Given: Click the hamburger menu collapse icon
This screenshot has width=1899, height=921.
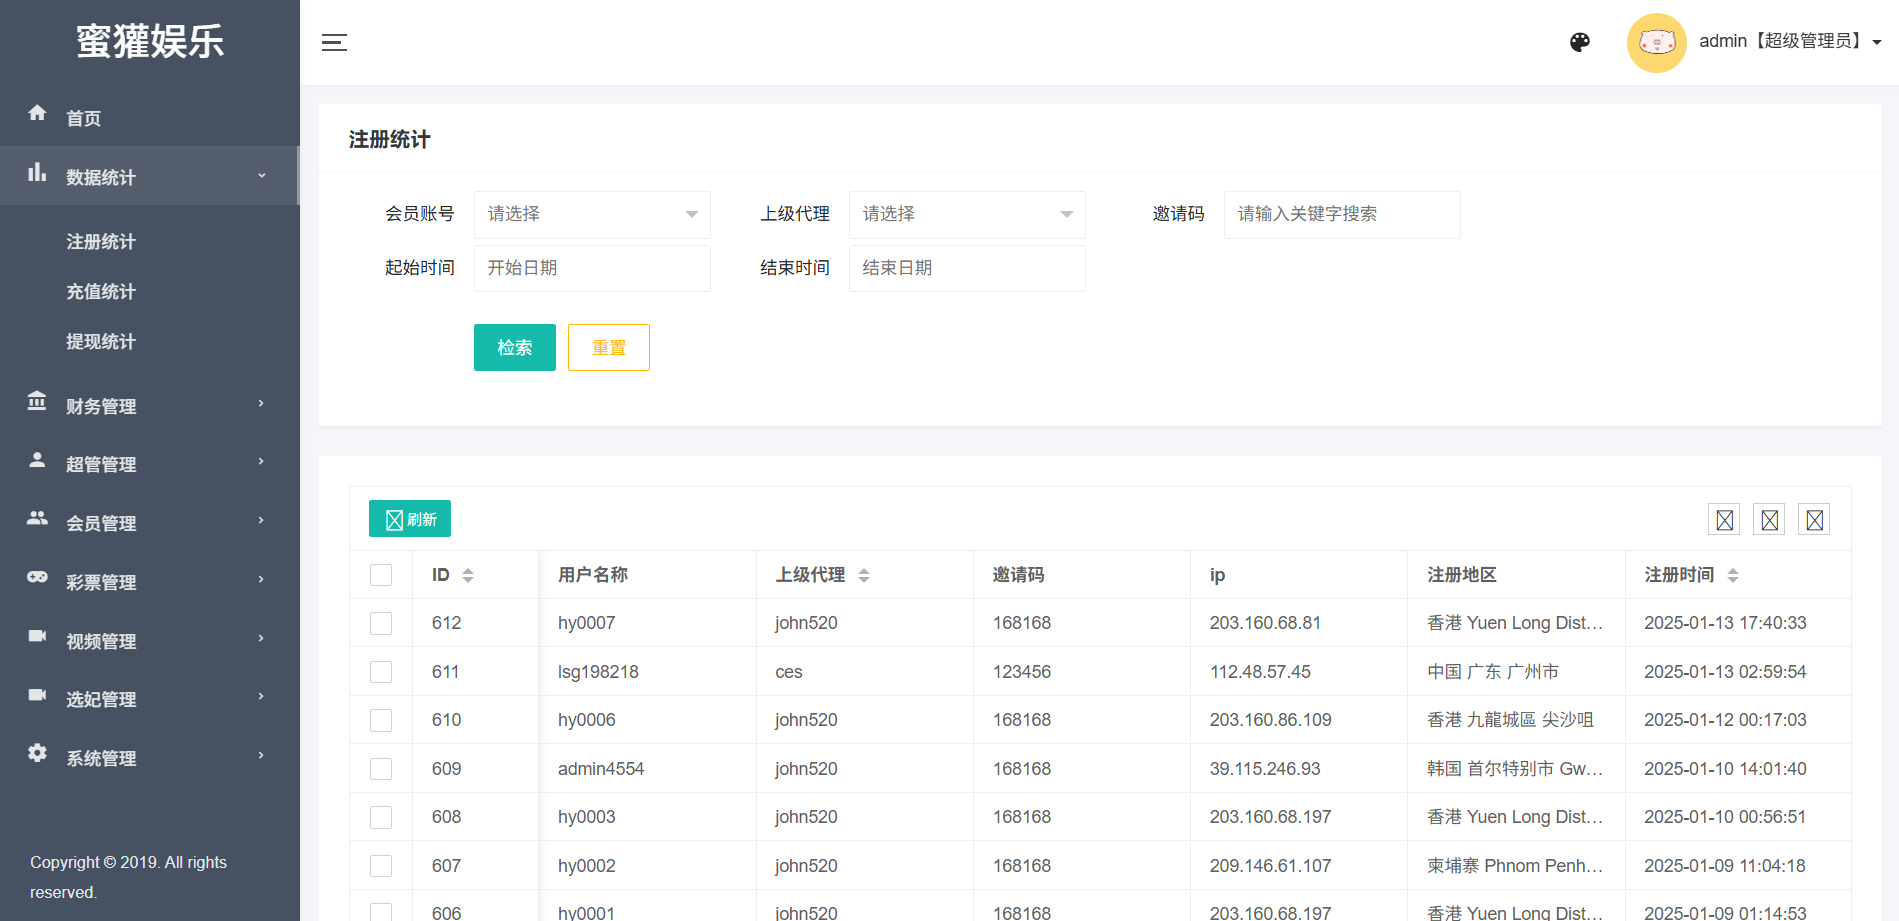Looking at the screenshot, I should (334, 42).
